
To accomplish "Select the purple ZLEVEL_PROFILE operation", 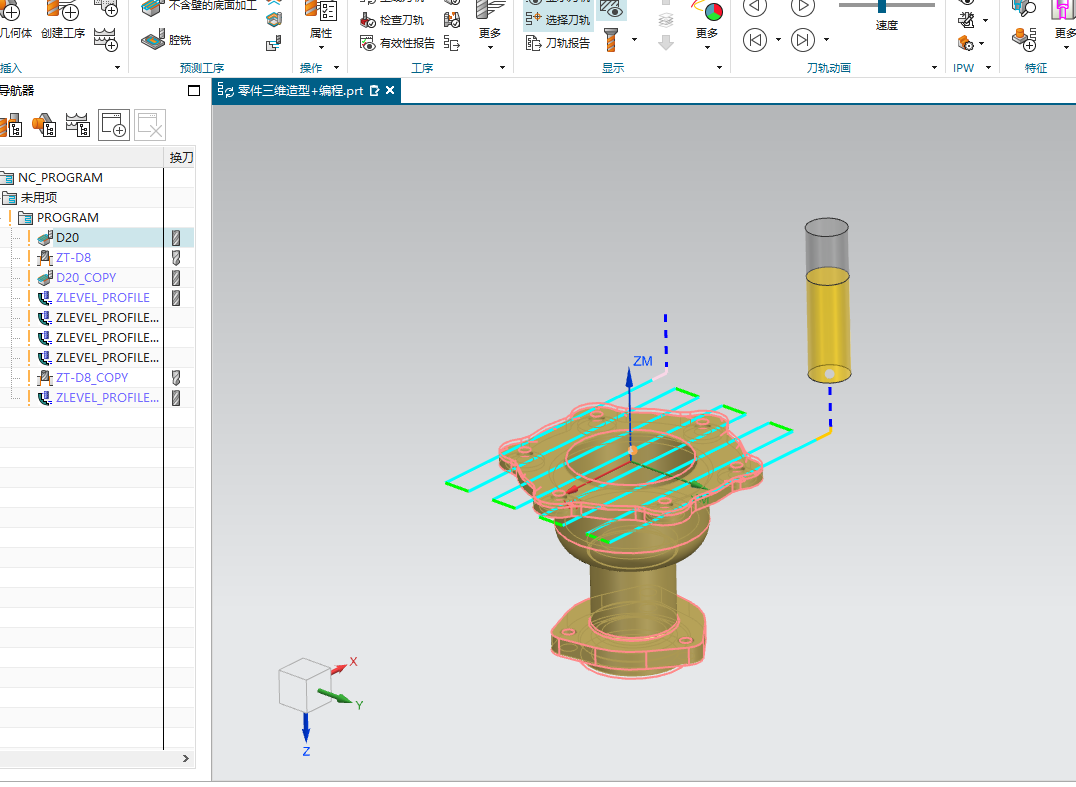I will [x=103, y=297].
